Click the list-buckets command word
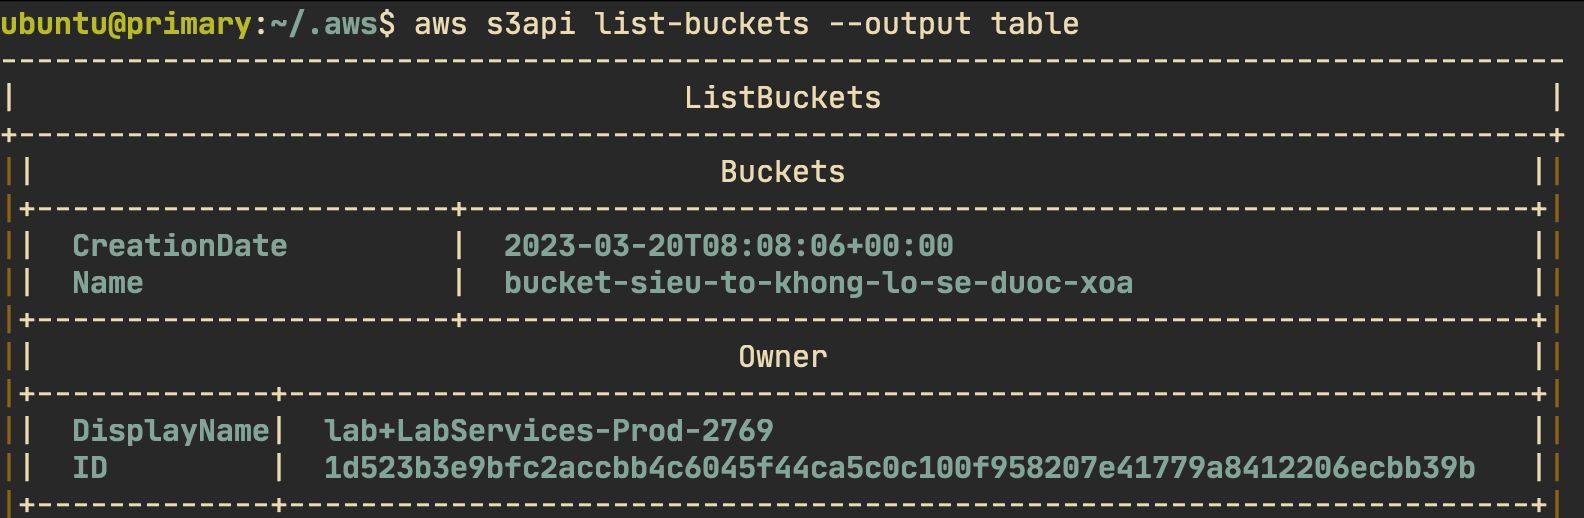The height and width of the screenshot is (518, 1584). pos(702,24)
